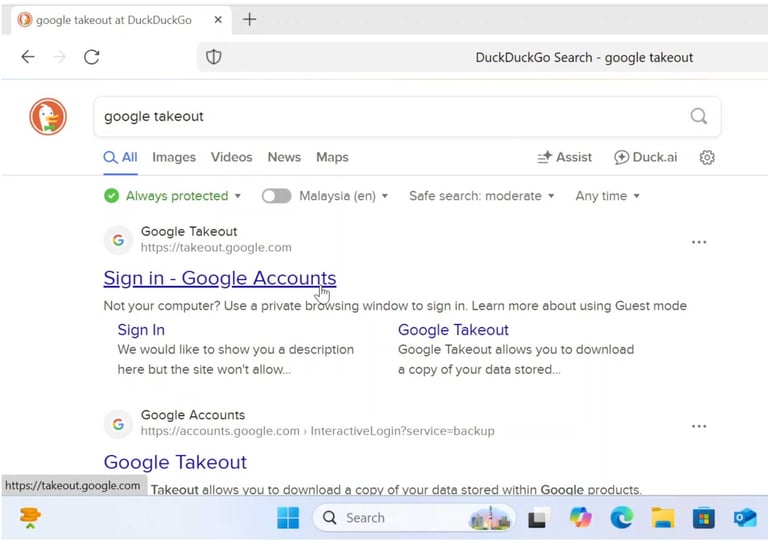
Task: Open Microsoft Edge from the taskbar
Action: 622,518
